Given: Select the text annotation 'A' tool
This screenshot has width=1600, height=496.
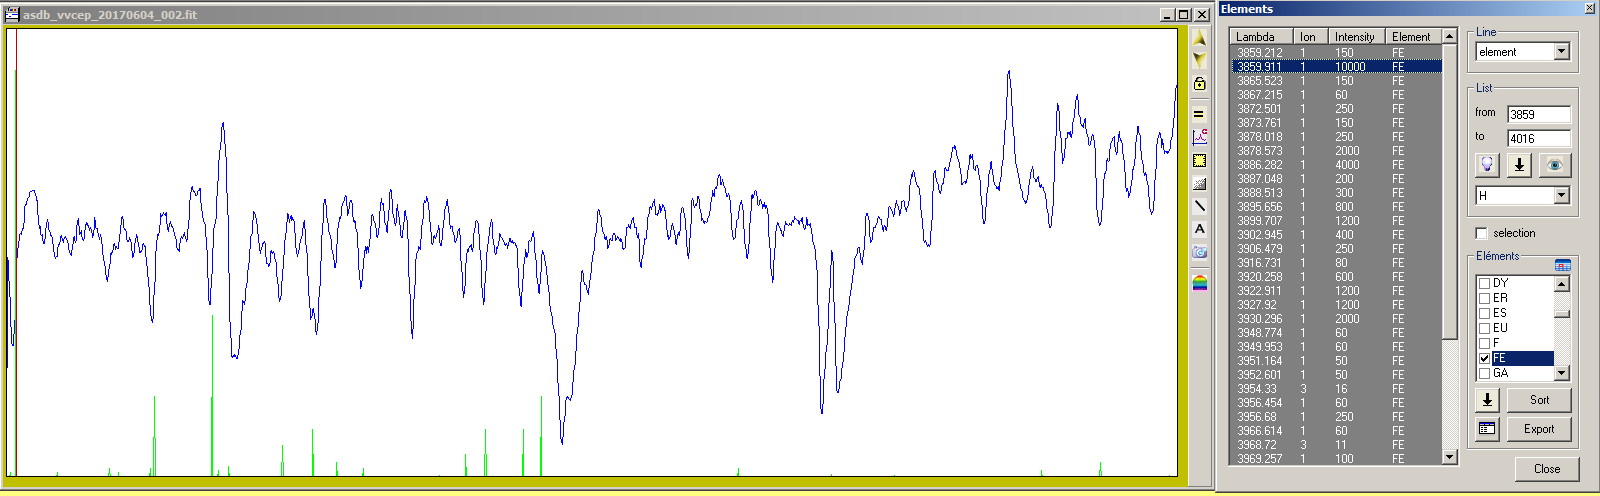Looking at the screenshot, I should (x=1199, y=229).
